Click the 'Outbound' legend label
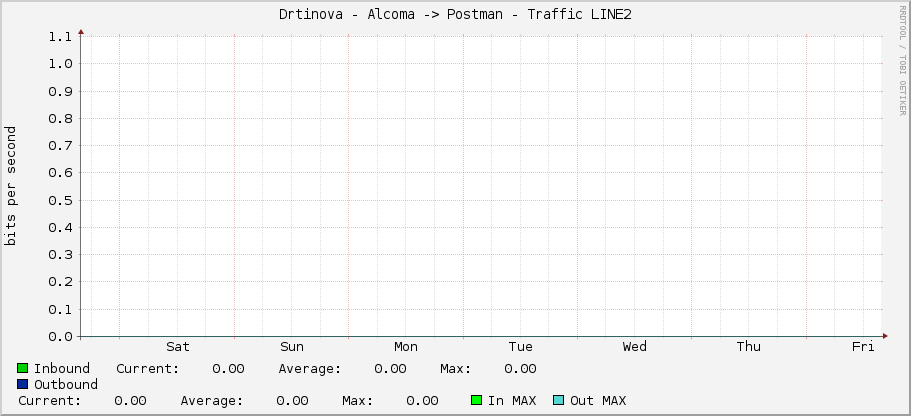The height and width of the screenshot is (416, 911). [66, 384]
